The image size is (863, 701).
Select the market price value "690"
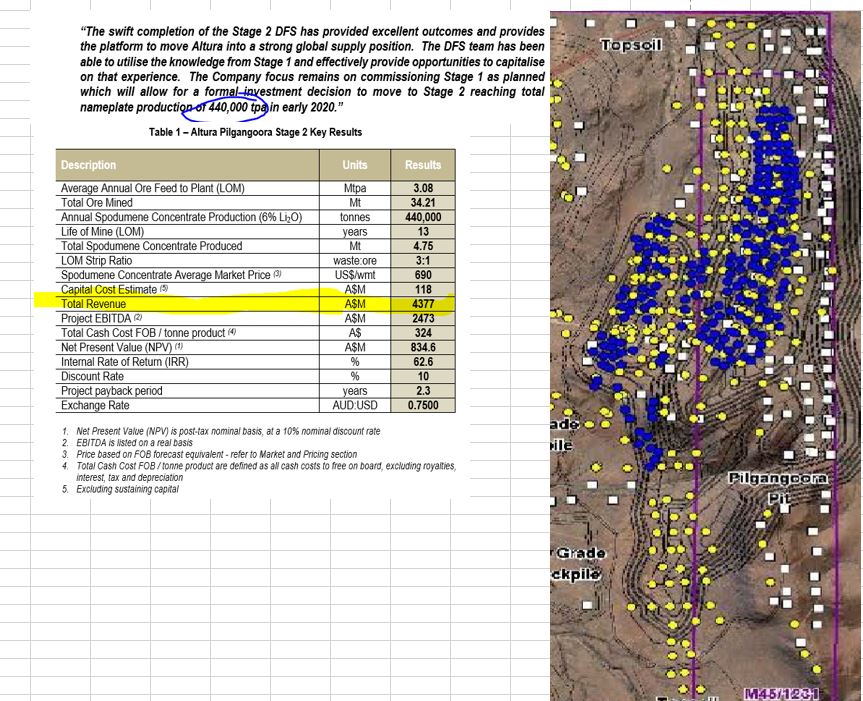coord(423,275)
